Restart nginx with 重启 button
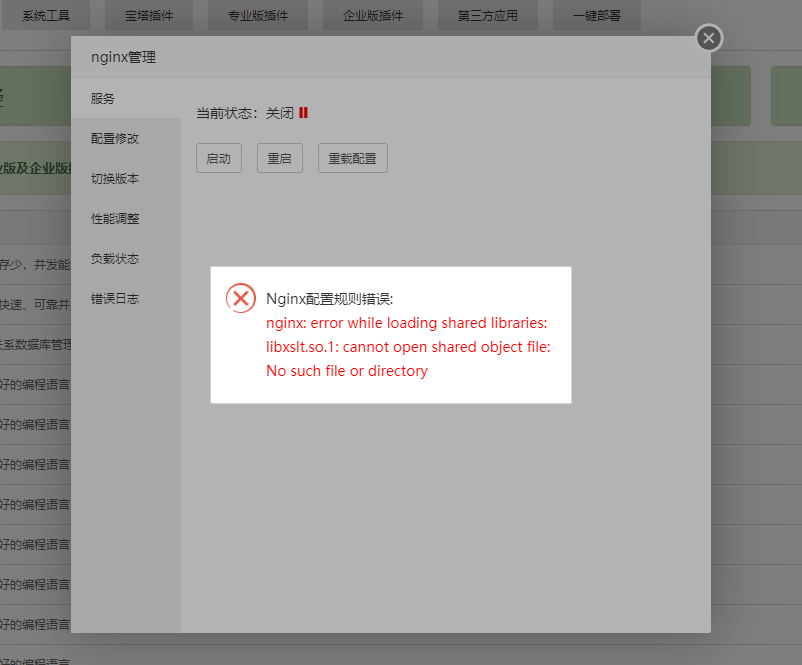The image size is (802, 665). pos(280,158)
